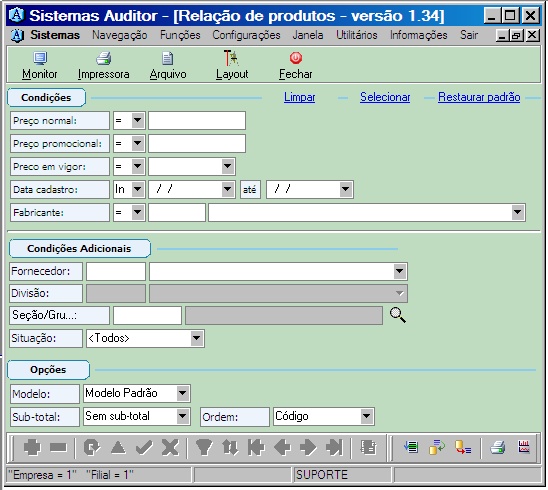Click the chart icon in bottom toolbar
The image size is (548, 490).
pyautogui.click(x=524, y=447)
